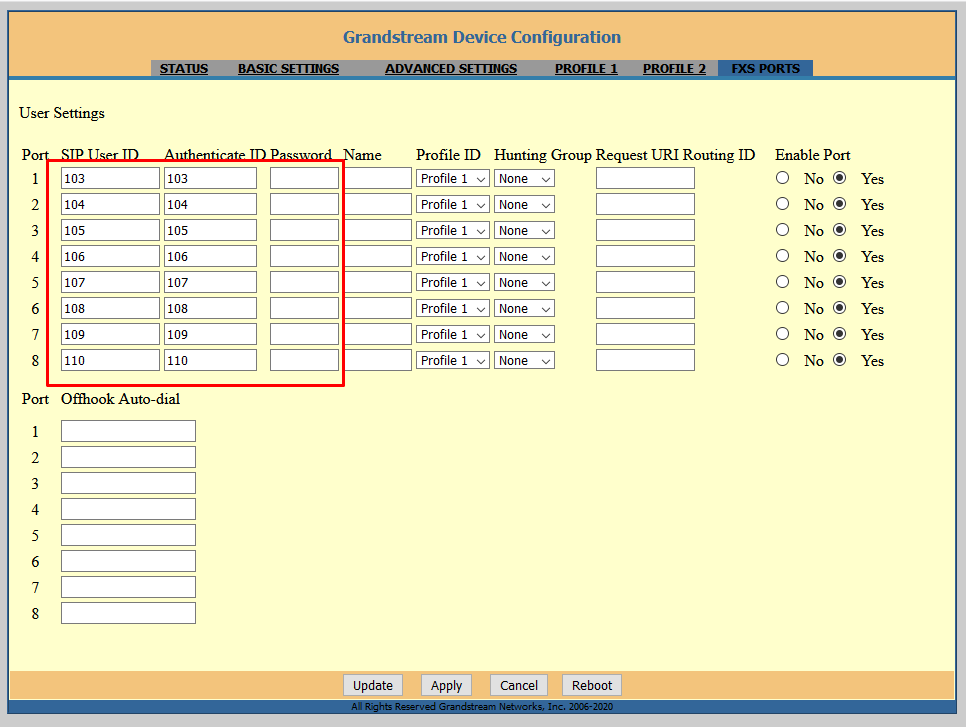Click the Reboot button
966x727 pixels.
pos(592,685)
